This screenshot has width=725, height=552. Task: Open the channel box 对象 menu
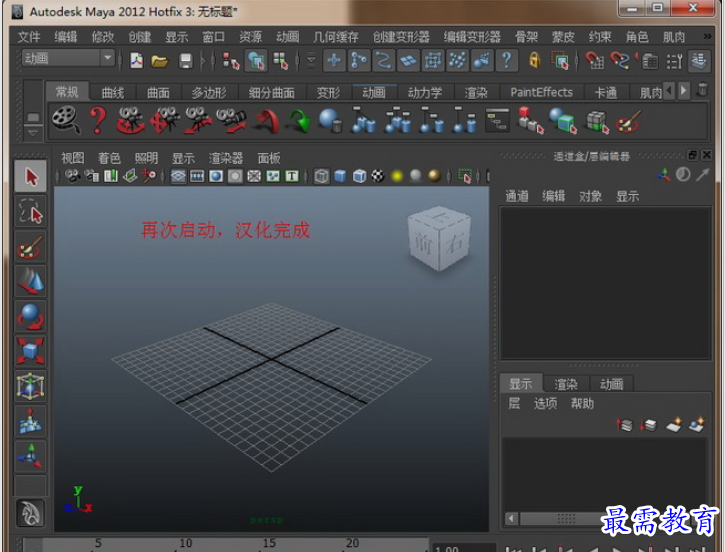pos(590,196)
